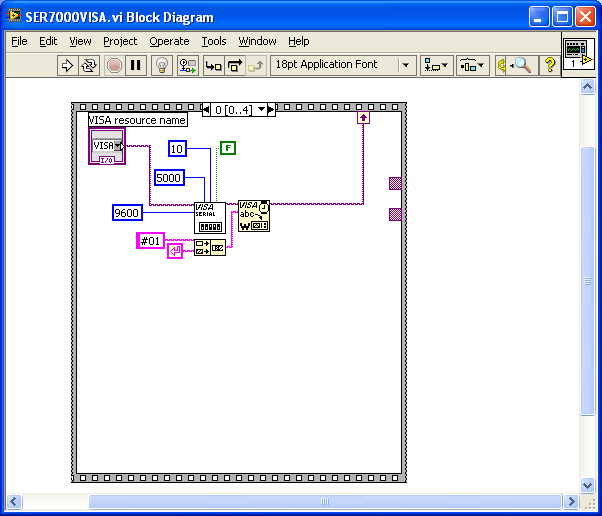Go to next sequence frame
Image resolution: width=602 pixels, height=516 pixels.
tap(271, 110)
